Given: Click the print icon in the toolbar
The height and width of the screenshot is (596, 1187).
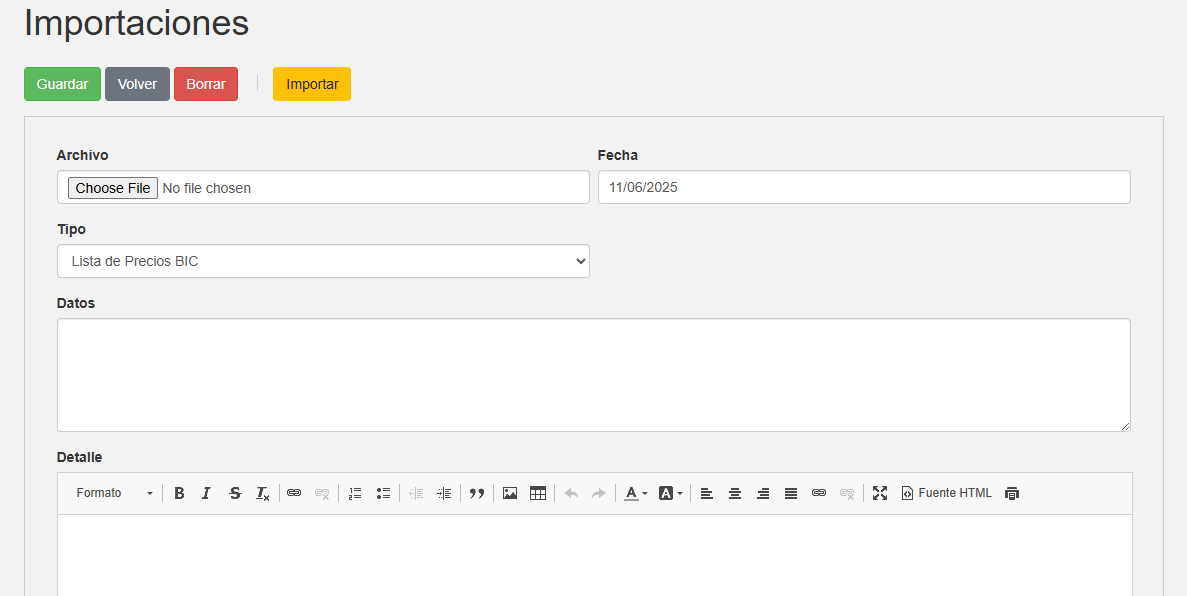Looking at the screenshot, I should [x=1012, y=493].
